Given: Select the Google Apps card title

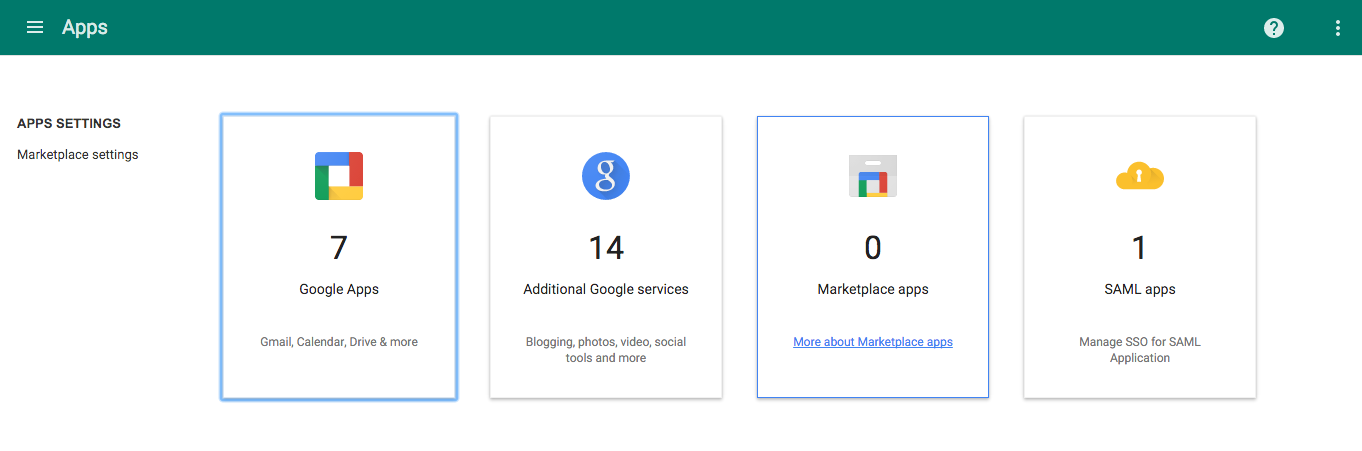Looking at the screenshot, I should (x=339, y=290).
